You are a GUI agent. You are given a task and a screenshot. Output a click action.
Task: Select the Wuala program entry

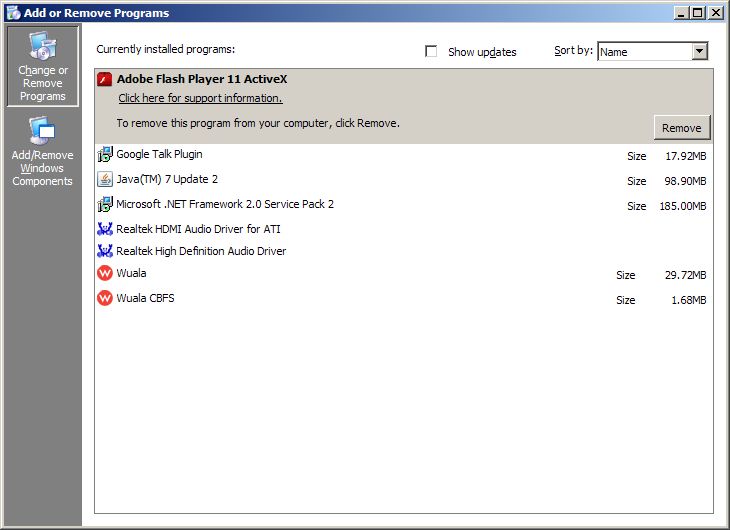point(404,273)
